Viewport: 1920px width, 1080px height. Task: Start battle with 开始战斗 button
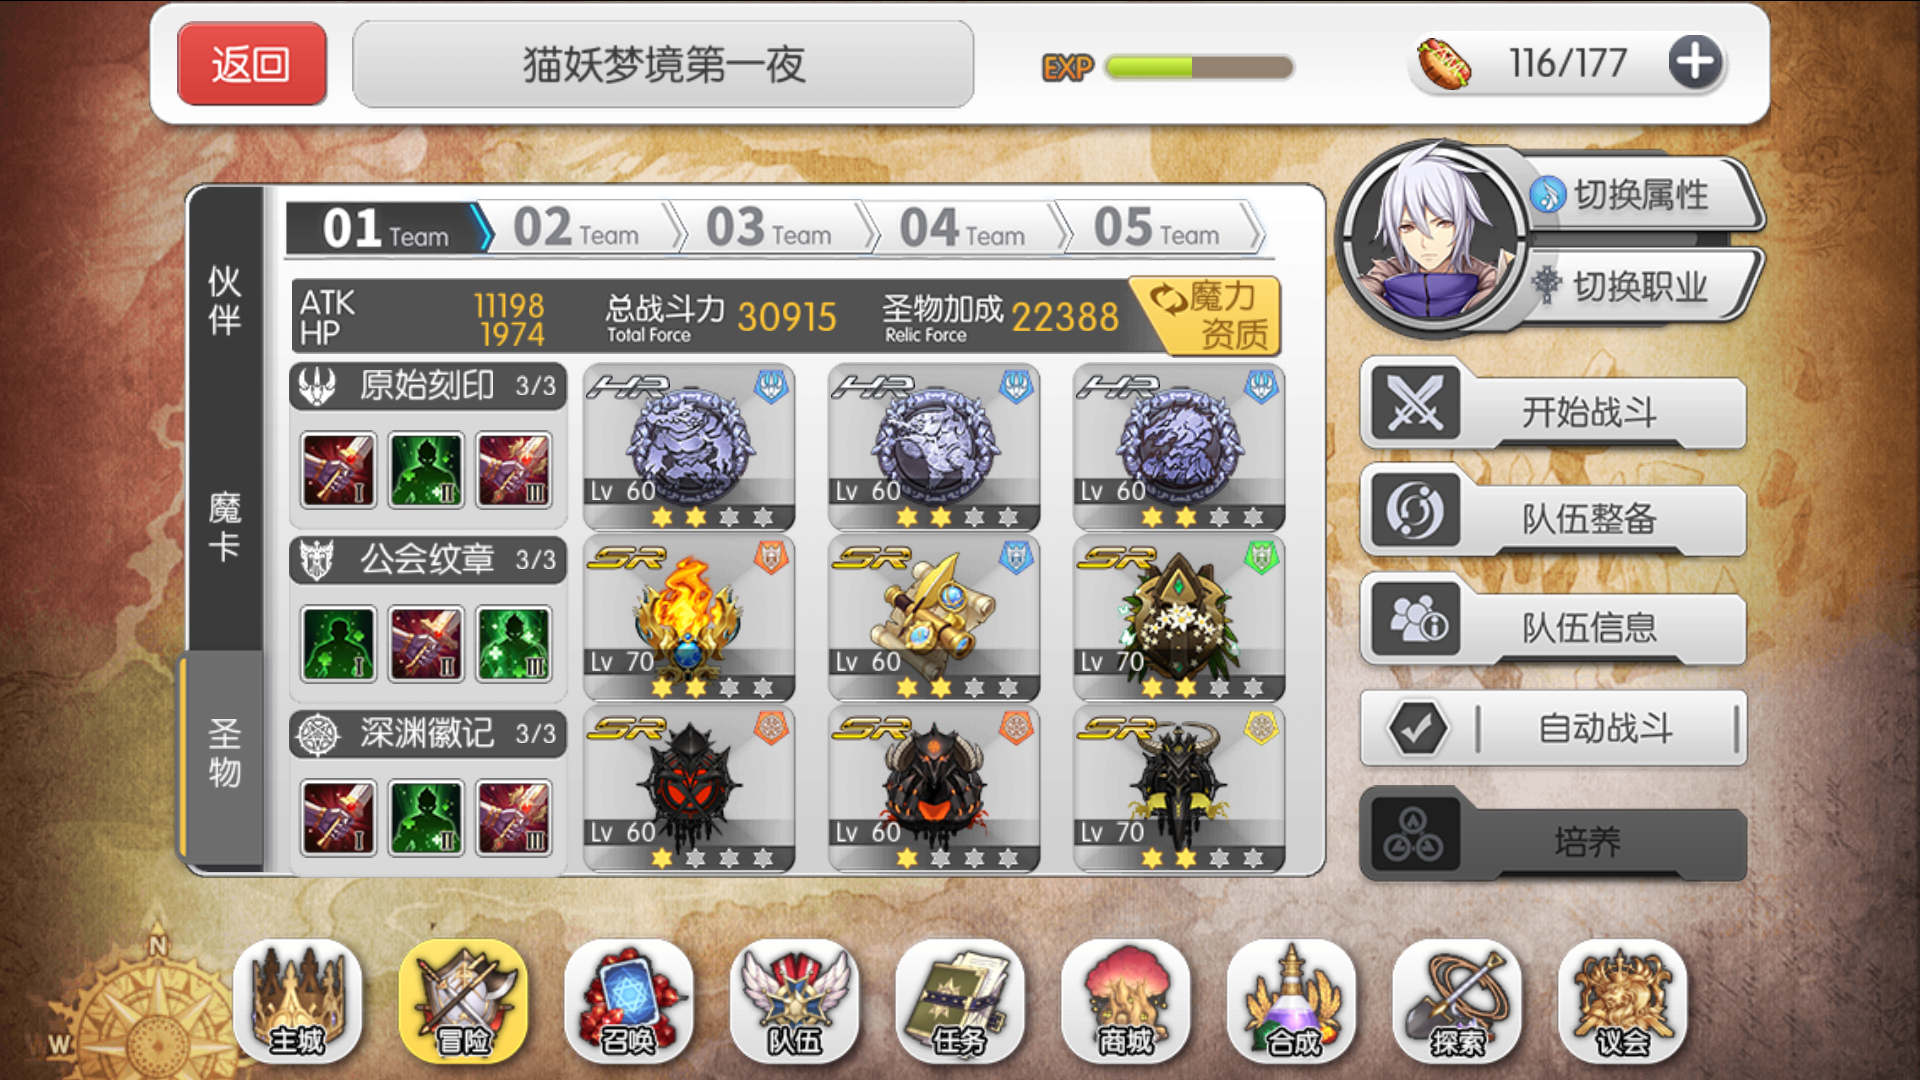[1553, 410]
